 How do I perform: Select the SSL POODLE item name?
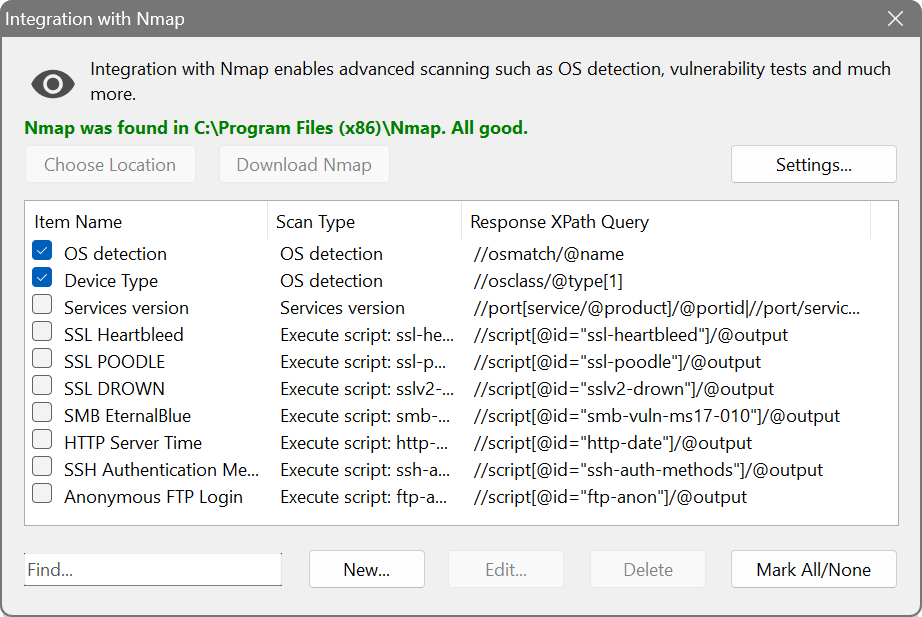[115, 362]
